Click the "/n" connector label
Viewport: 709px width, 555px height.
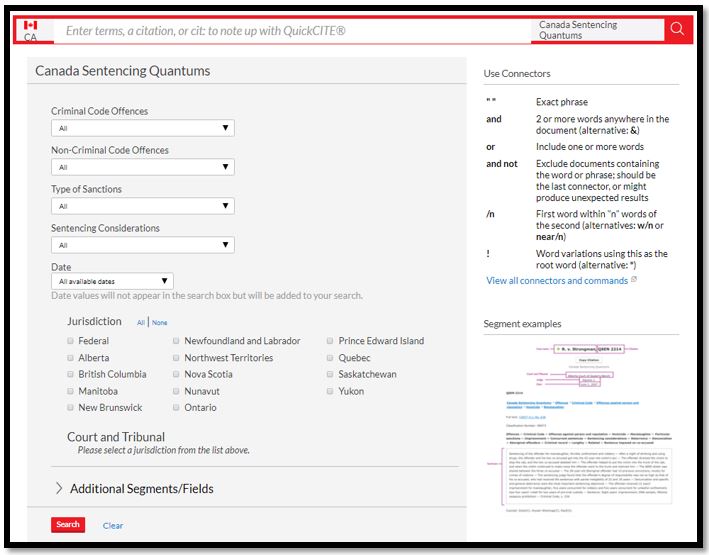[491, 214]
